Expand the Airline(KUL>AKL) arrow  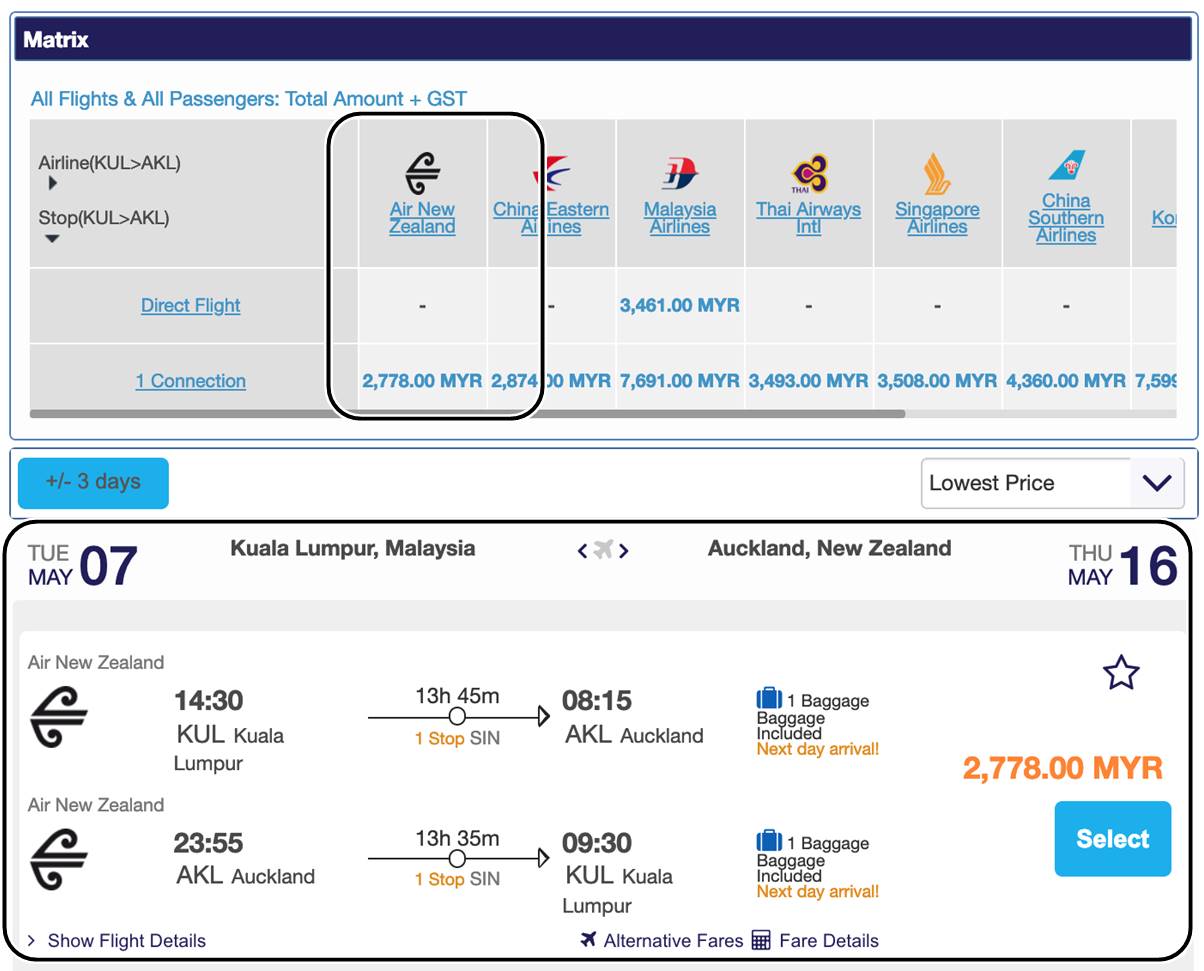tap(52, 184)
